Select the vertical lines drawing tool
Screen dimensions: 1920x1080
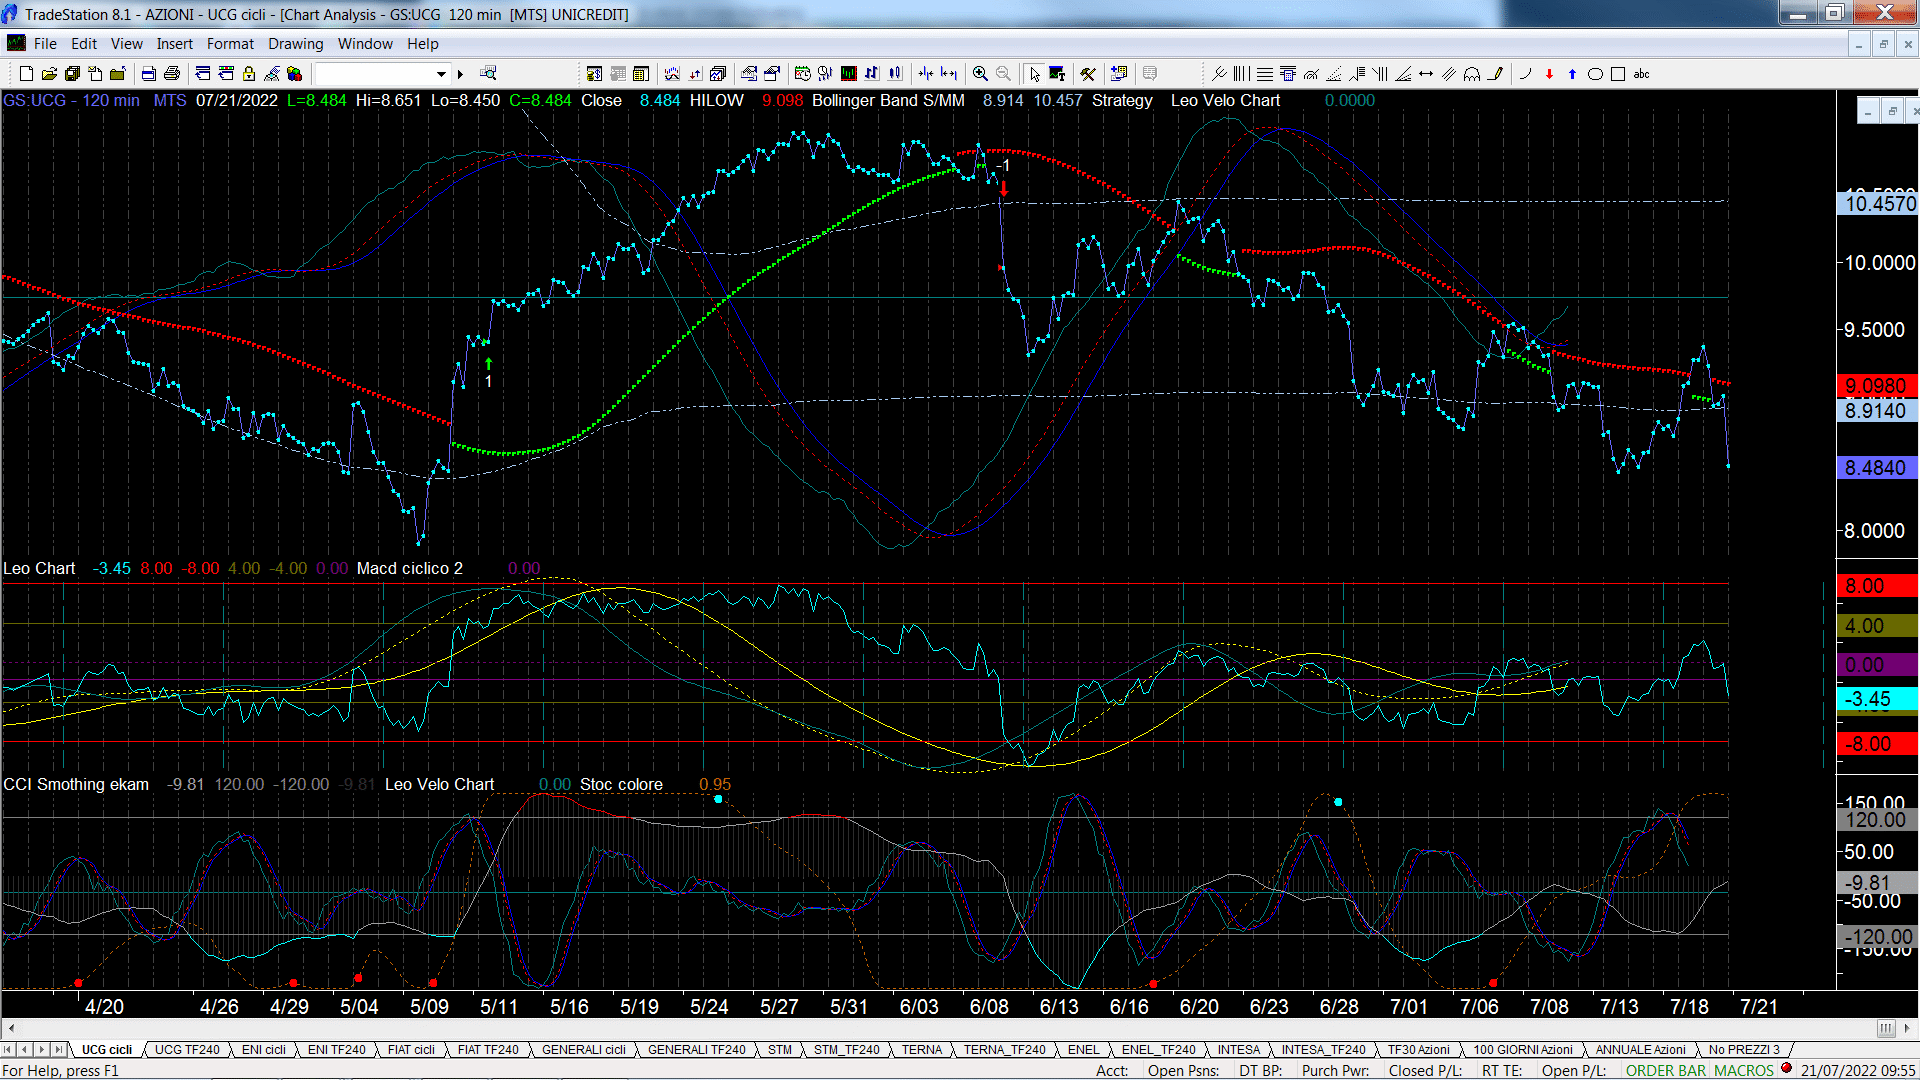[1242, 74]
